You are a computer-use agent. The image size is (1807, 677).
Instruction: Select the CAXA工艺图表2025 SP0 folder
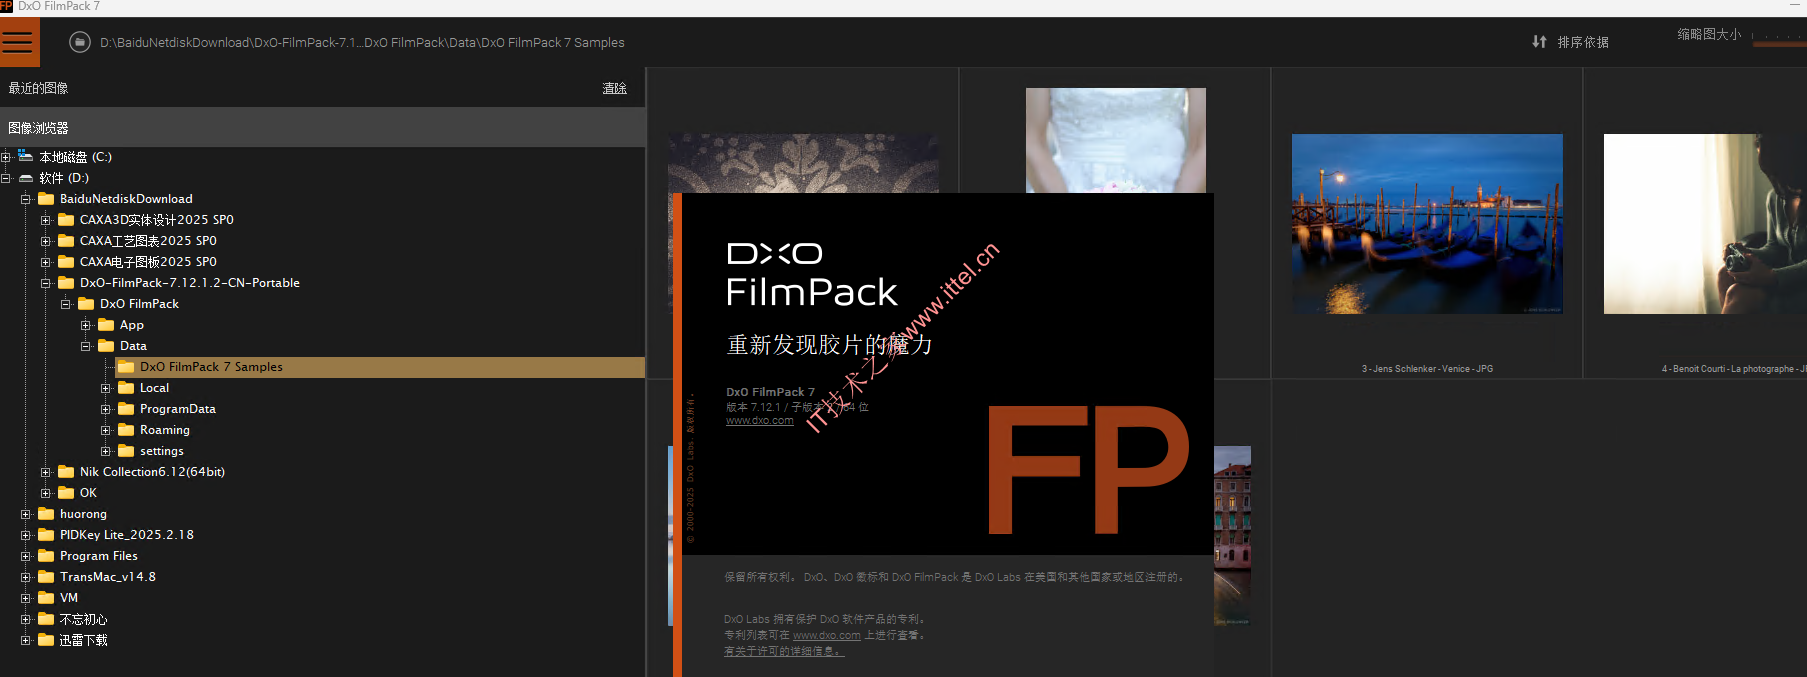pyautogui.click(x=148, y=241)
